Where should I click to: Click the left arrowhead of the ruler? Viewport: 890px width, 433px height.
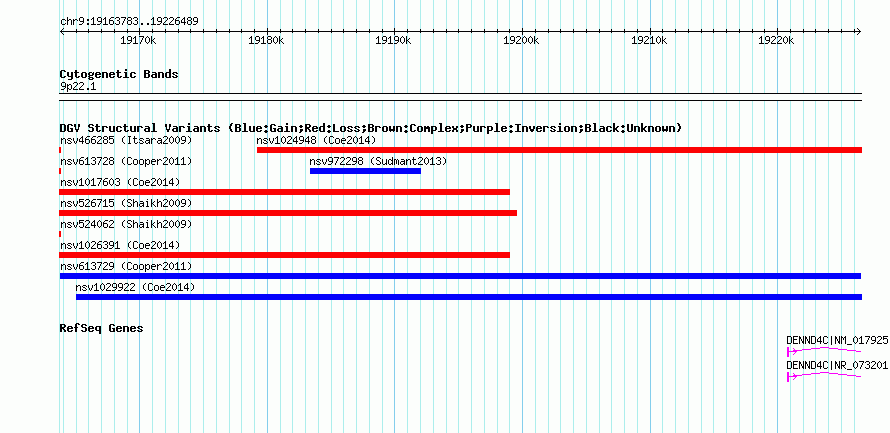coord(62,32)
